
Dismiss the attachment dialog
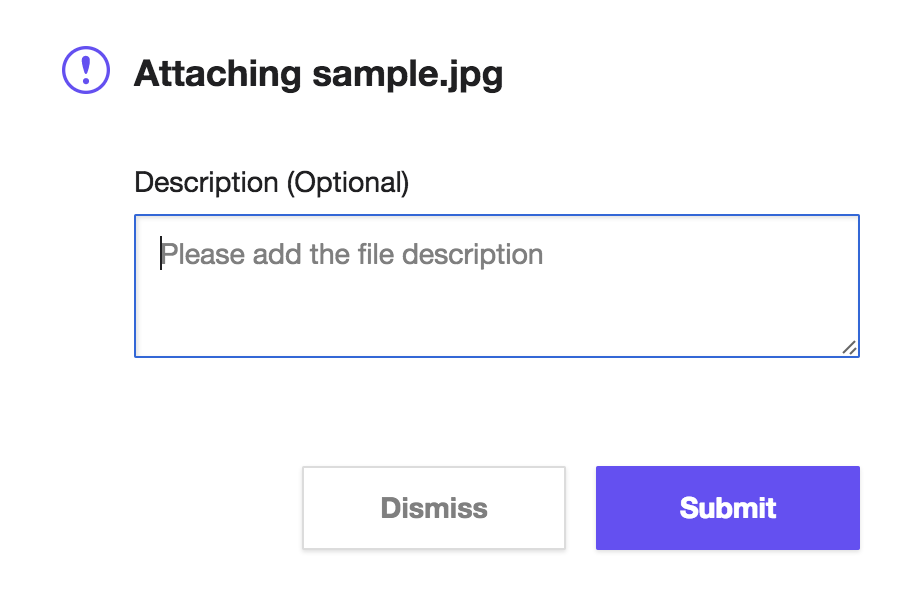click(434, 508)
